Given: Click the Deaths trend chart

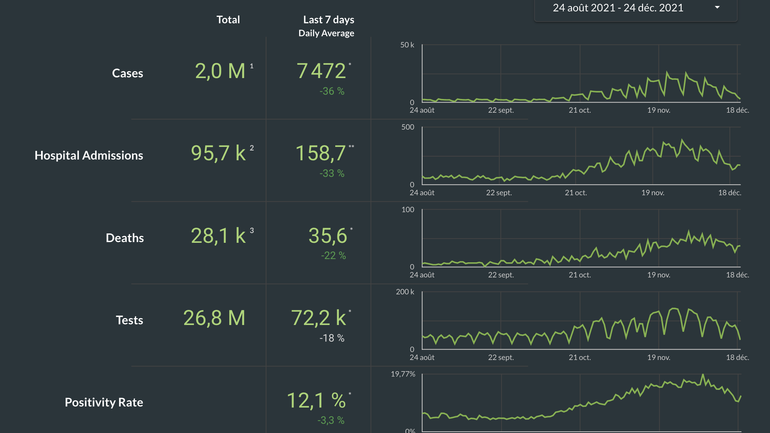Looking at the screenshot, I should (582, 240).
